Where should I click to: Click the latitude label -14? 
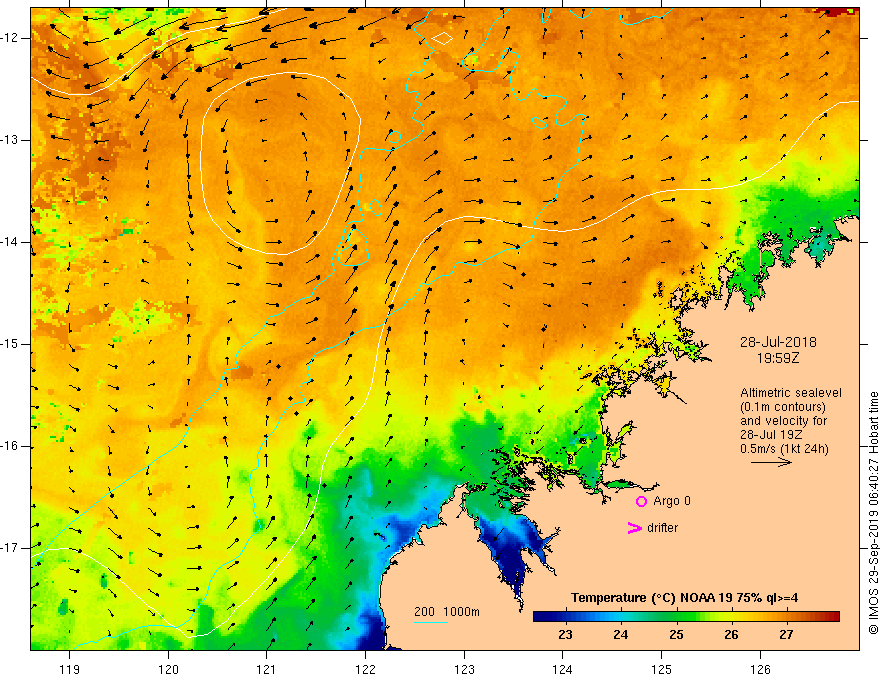click(10, 242)
